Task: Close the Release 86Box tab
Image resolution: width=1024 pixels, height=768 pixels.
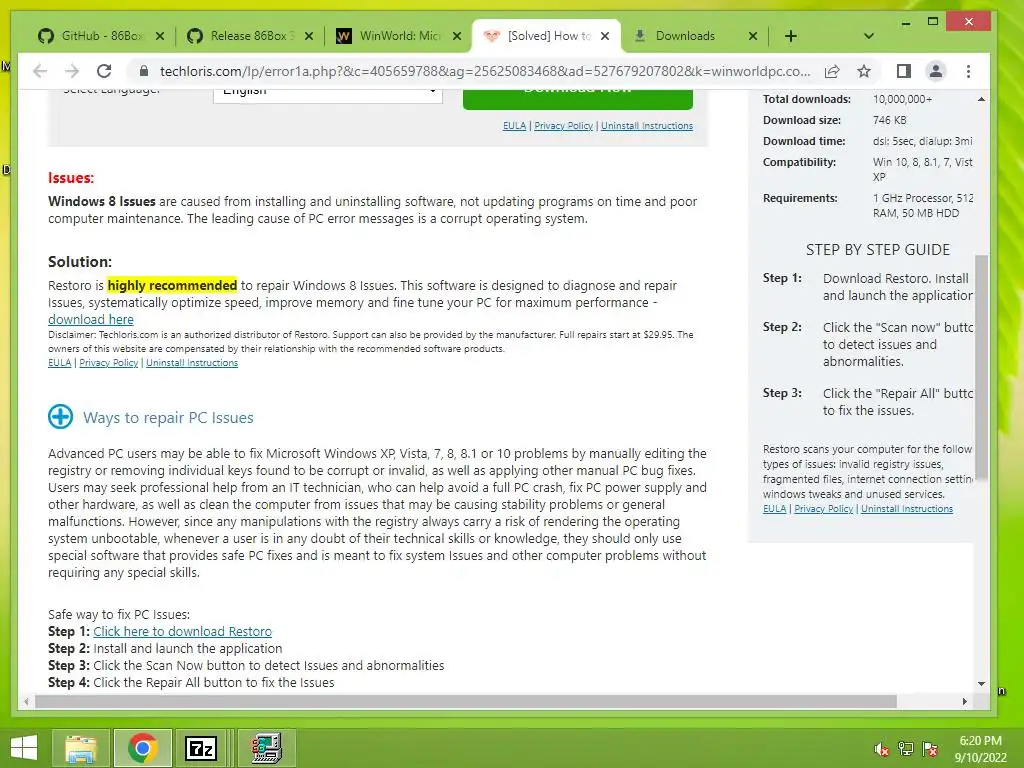Action: tap(309, 37)
